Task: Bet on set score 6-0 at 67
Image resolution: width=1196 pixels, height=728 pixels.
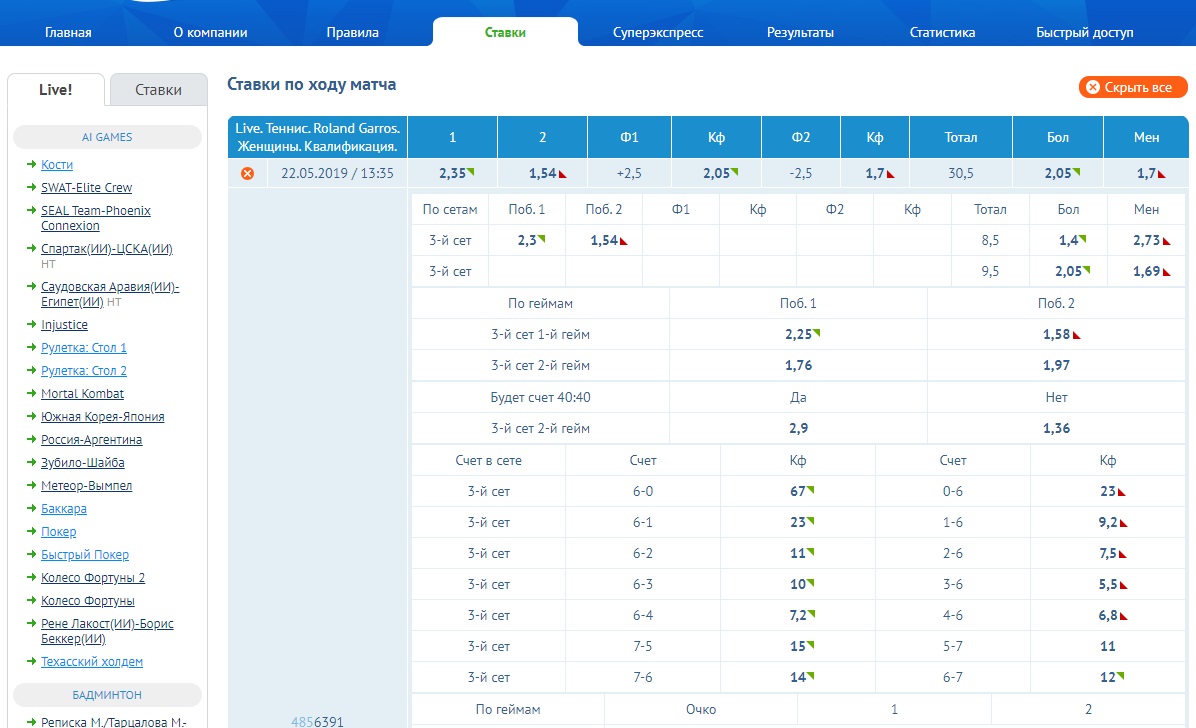Action: point(798,491)
